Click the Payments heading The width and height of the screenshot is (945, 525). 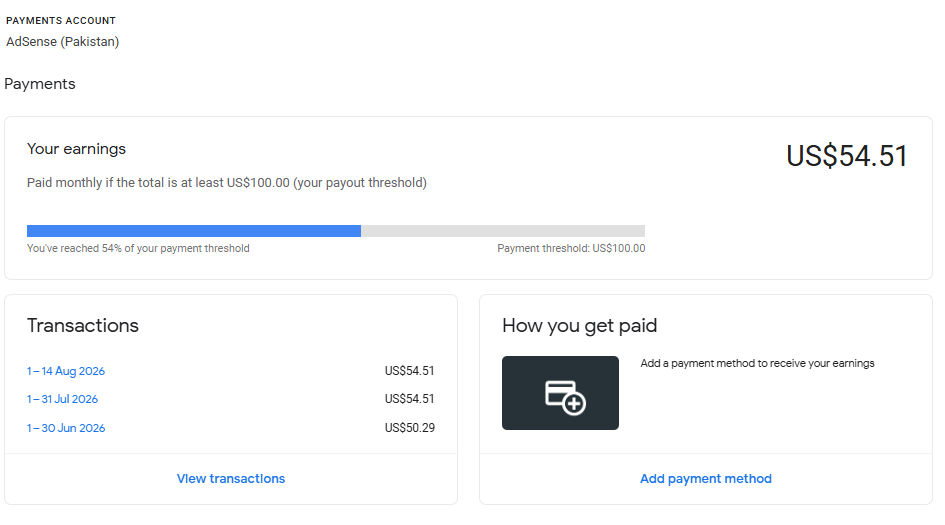tap(40, 84)
